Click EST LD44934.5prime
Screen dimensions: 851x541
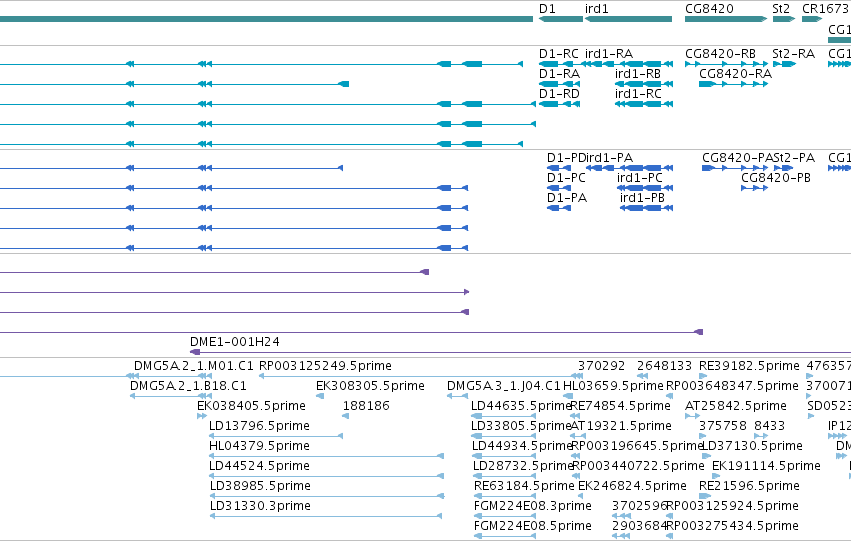click(x=504, y=456)
